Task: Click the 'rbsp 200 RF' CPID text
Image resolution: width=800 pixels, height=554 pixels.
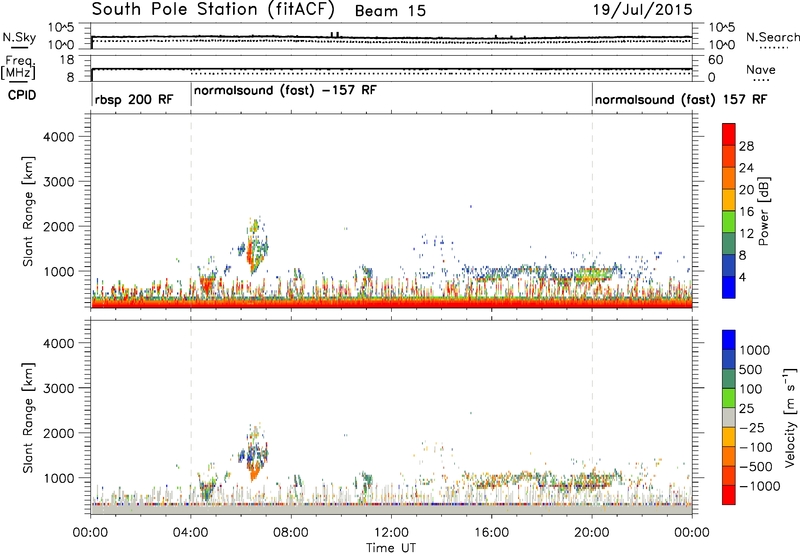Action: tap(134, 99)
